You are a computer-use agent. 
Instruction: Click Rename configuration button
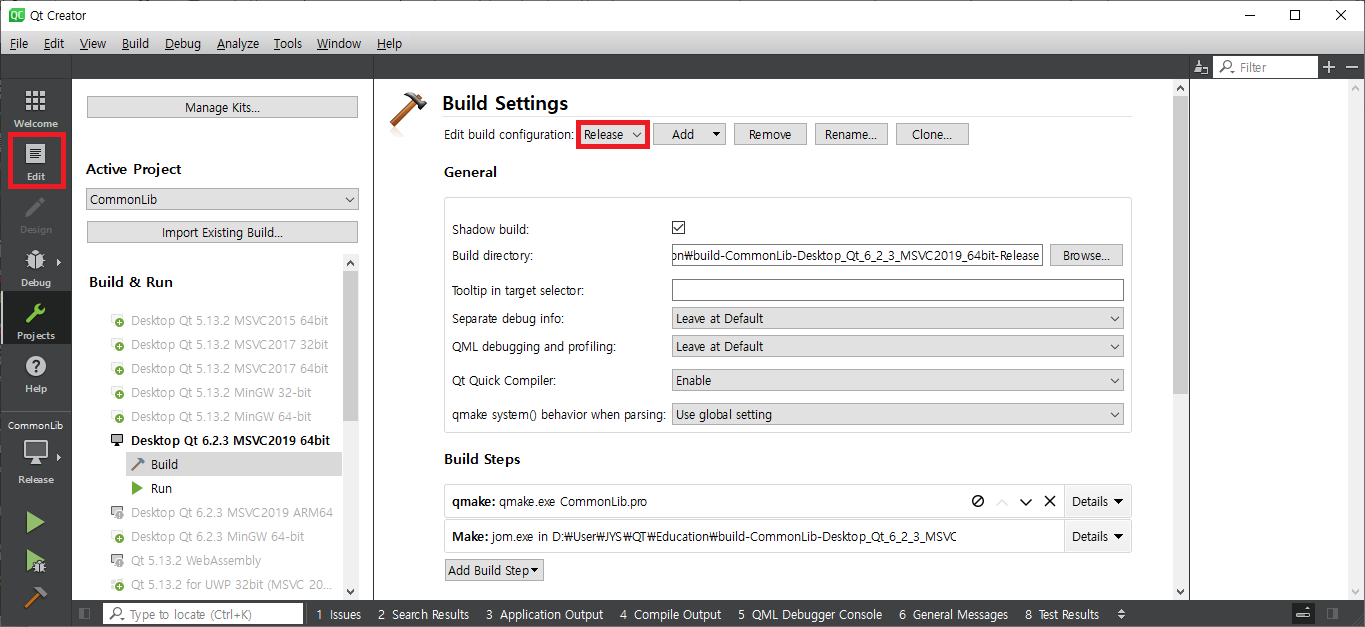tap(851, 134)
